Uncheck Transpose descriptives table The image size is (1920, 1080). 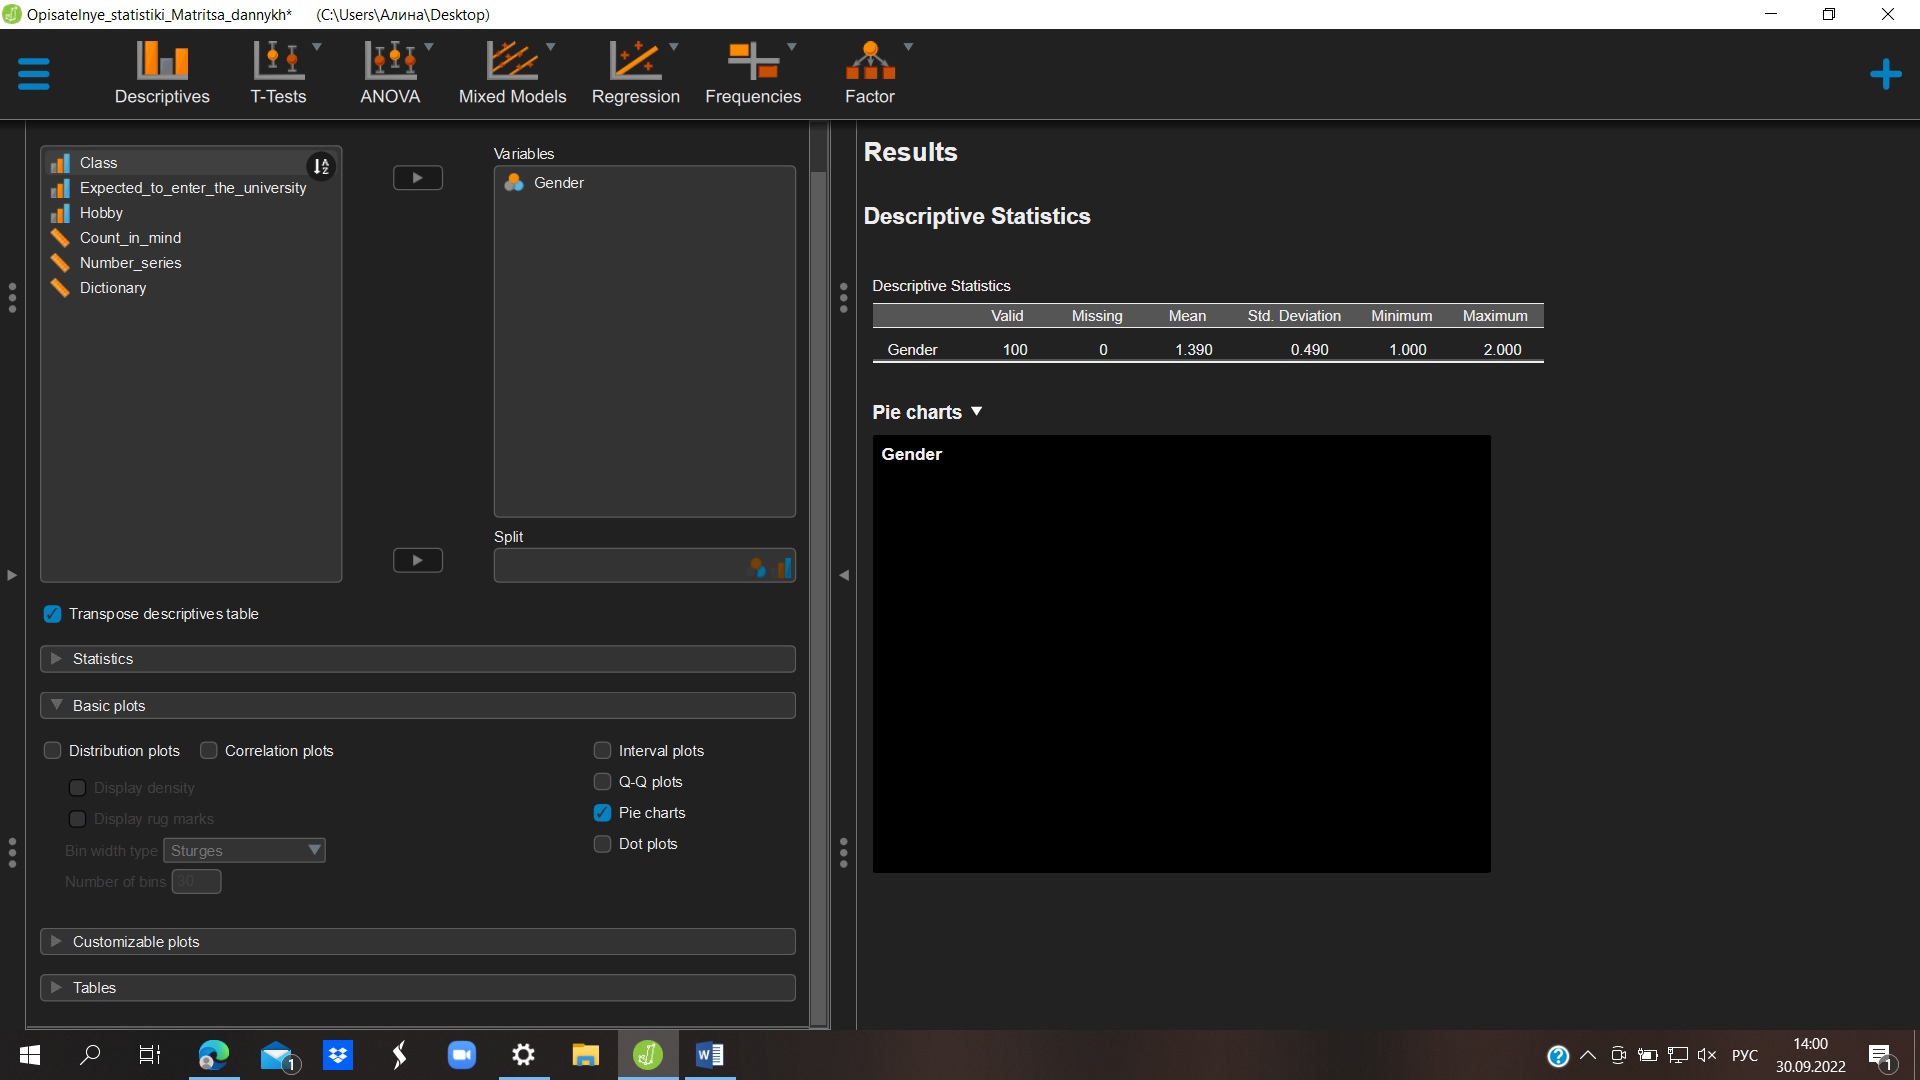53,614
